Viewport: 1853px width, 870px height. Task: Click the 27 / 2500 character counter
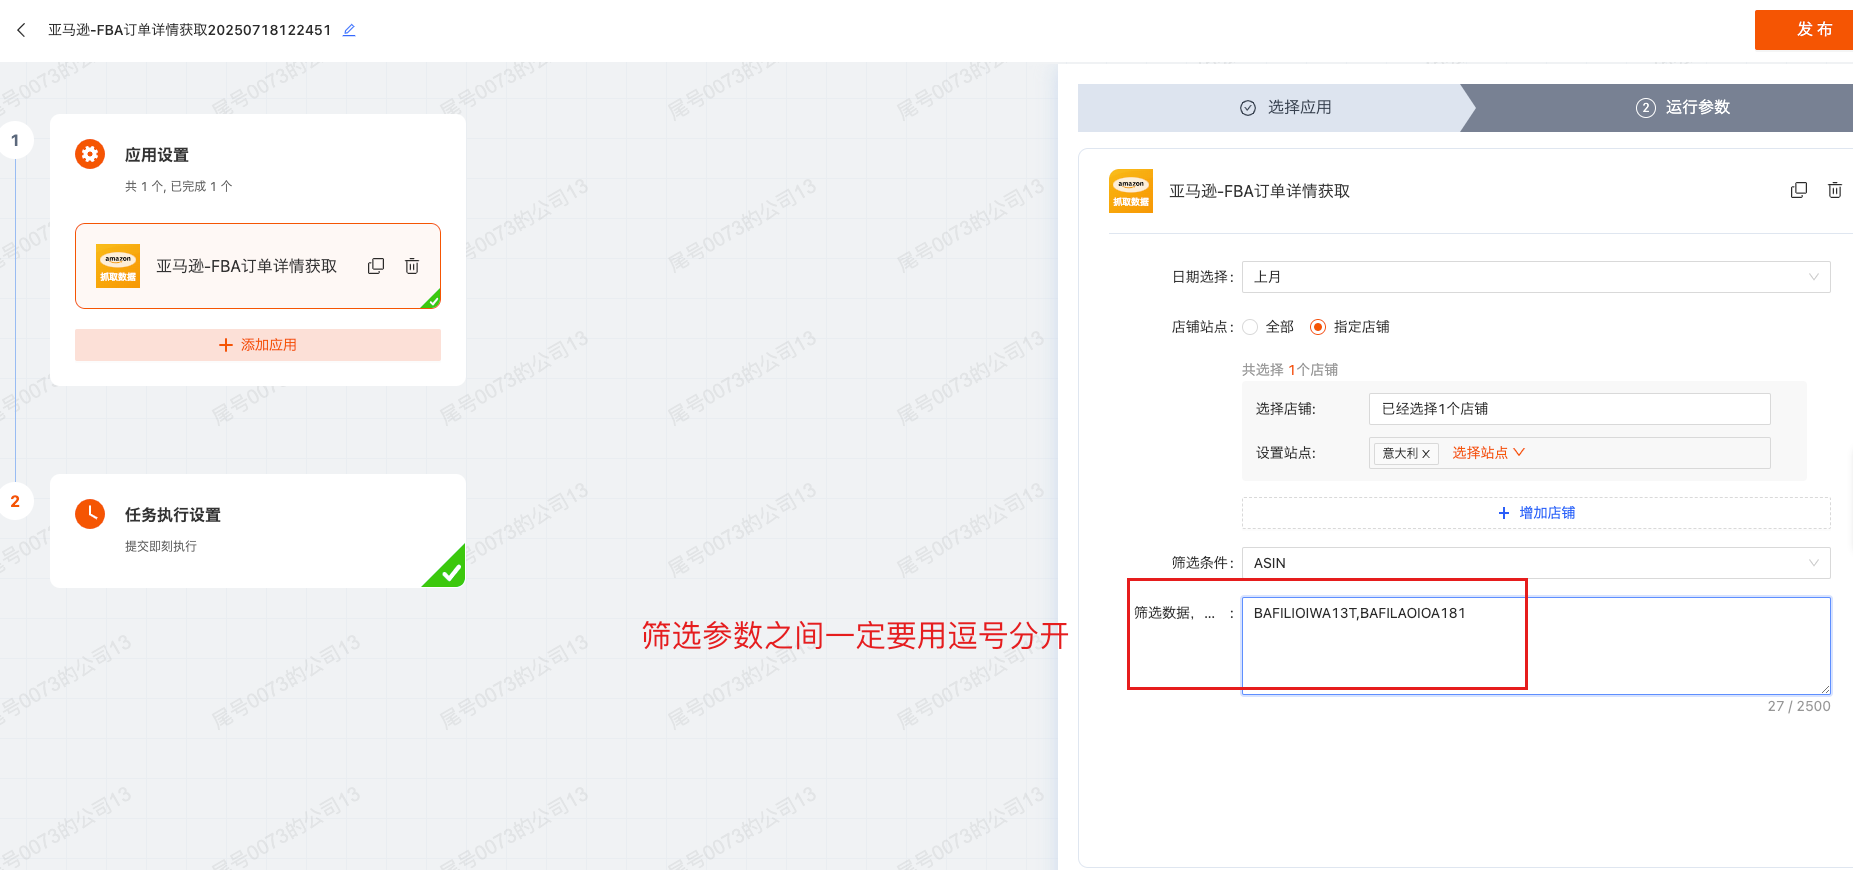1799,706
